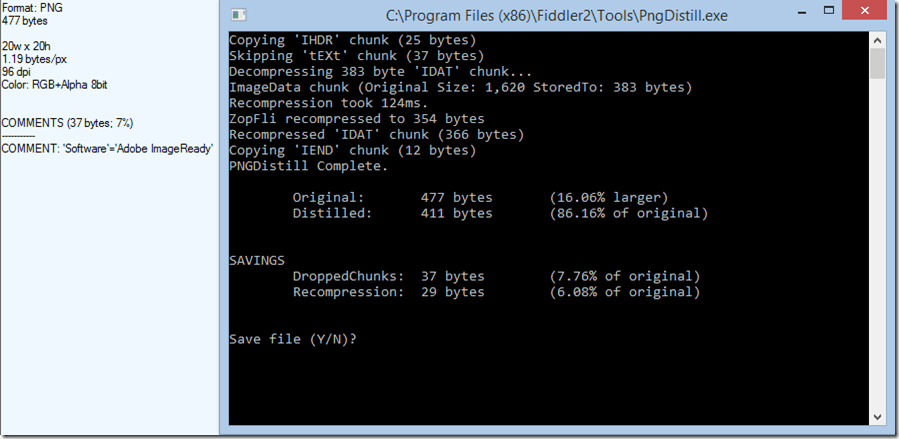Click the console vertical scrollbar thumb
899x439 pixels.
[877, 64]
